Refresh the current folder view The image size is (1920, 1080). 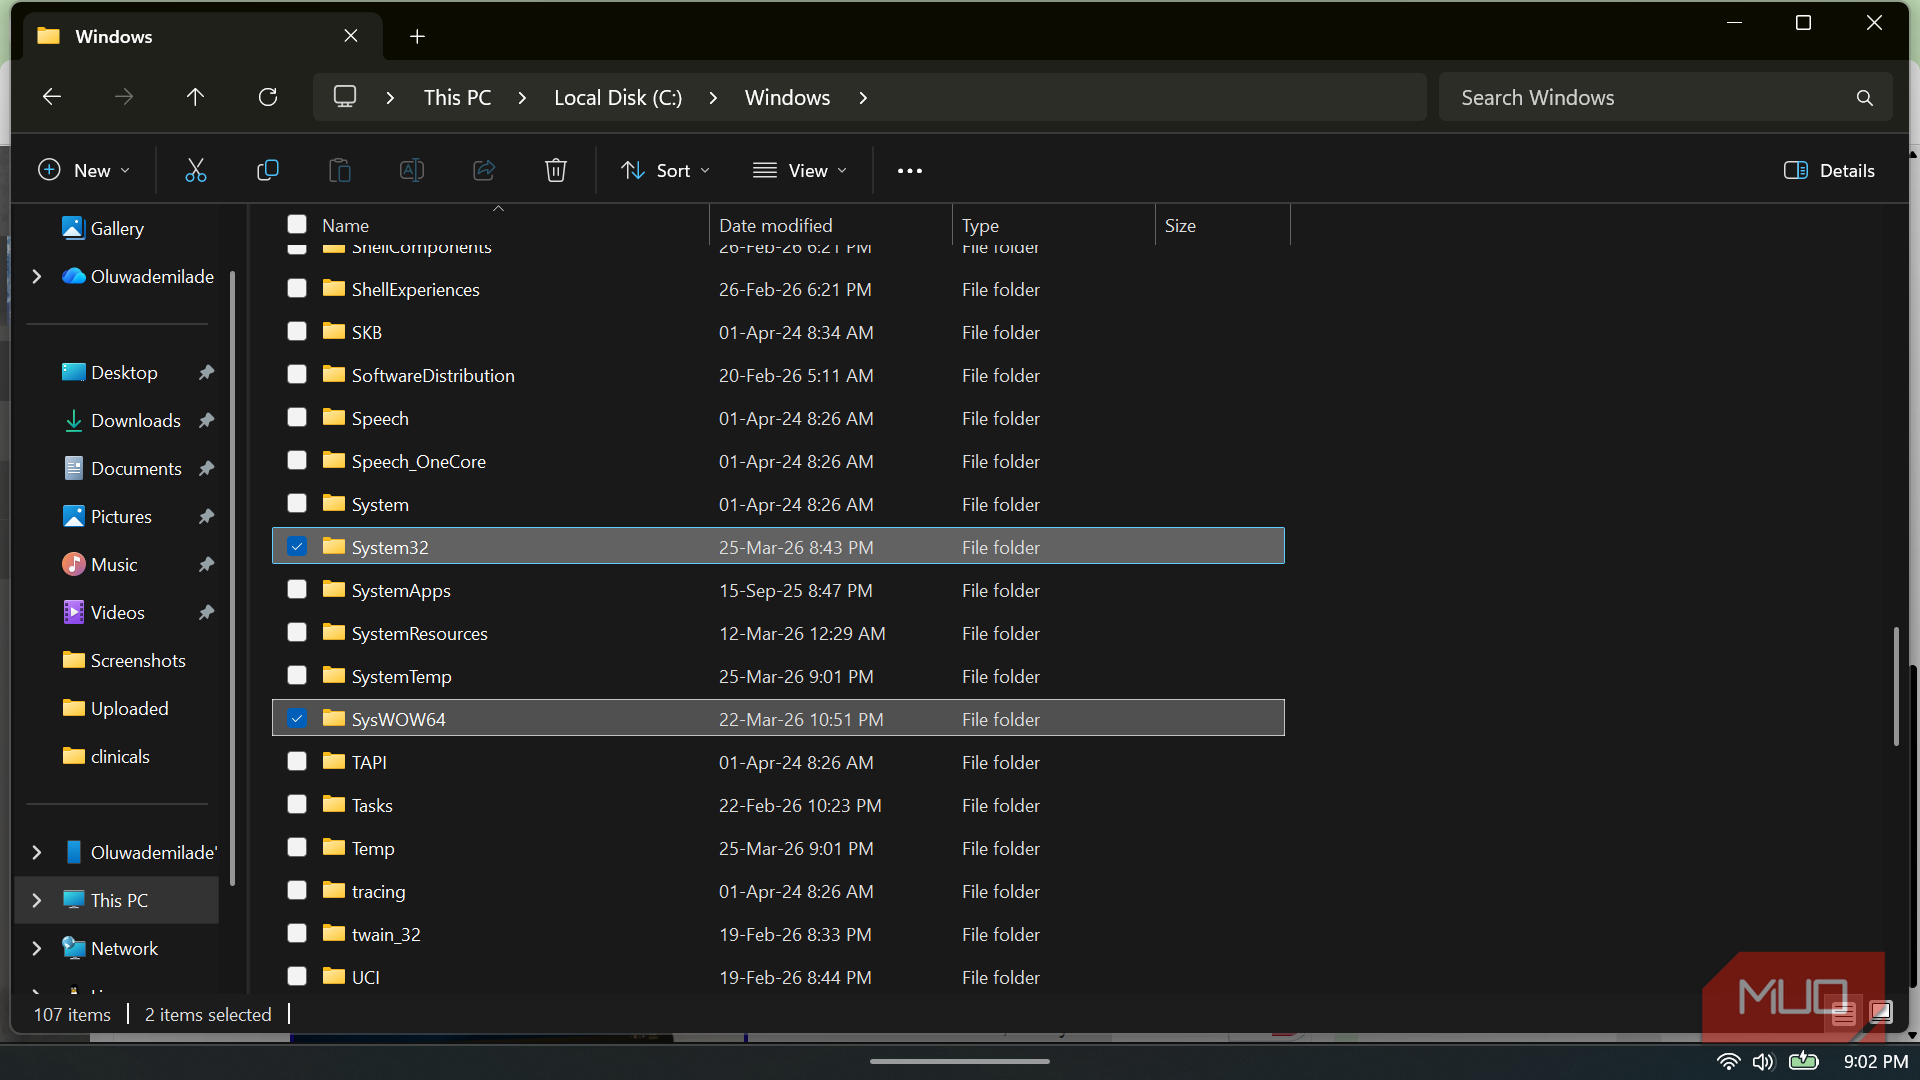[x=268, y=97]
